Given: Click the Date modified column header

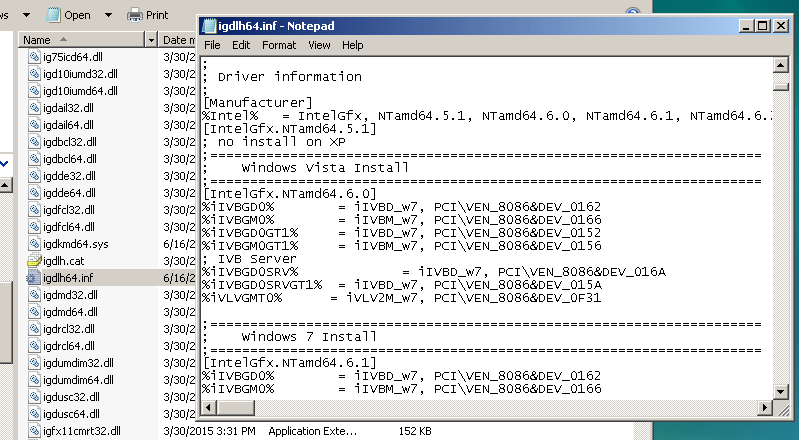Looking at the screenshot, I should click(178, 40).
